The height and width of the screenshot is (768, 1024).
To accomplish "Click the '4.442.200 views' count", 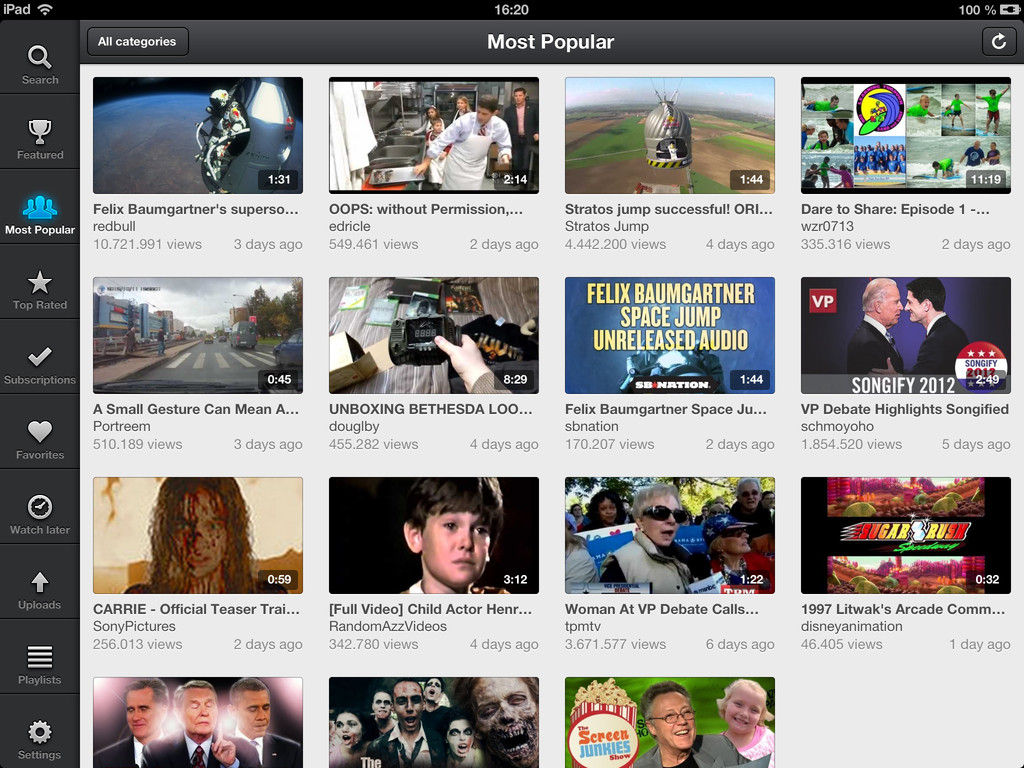I will [615, 244].
